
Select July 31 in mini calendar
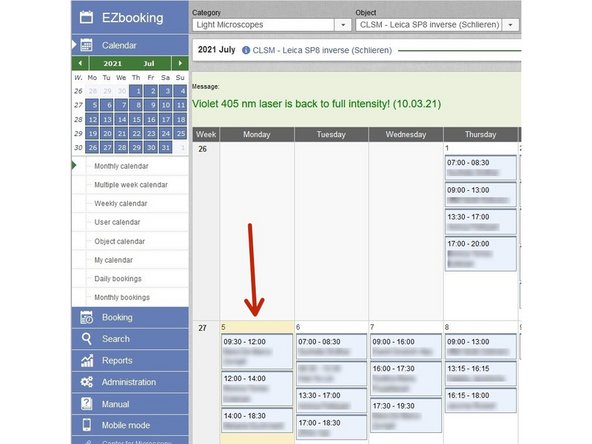click(165, 147)
